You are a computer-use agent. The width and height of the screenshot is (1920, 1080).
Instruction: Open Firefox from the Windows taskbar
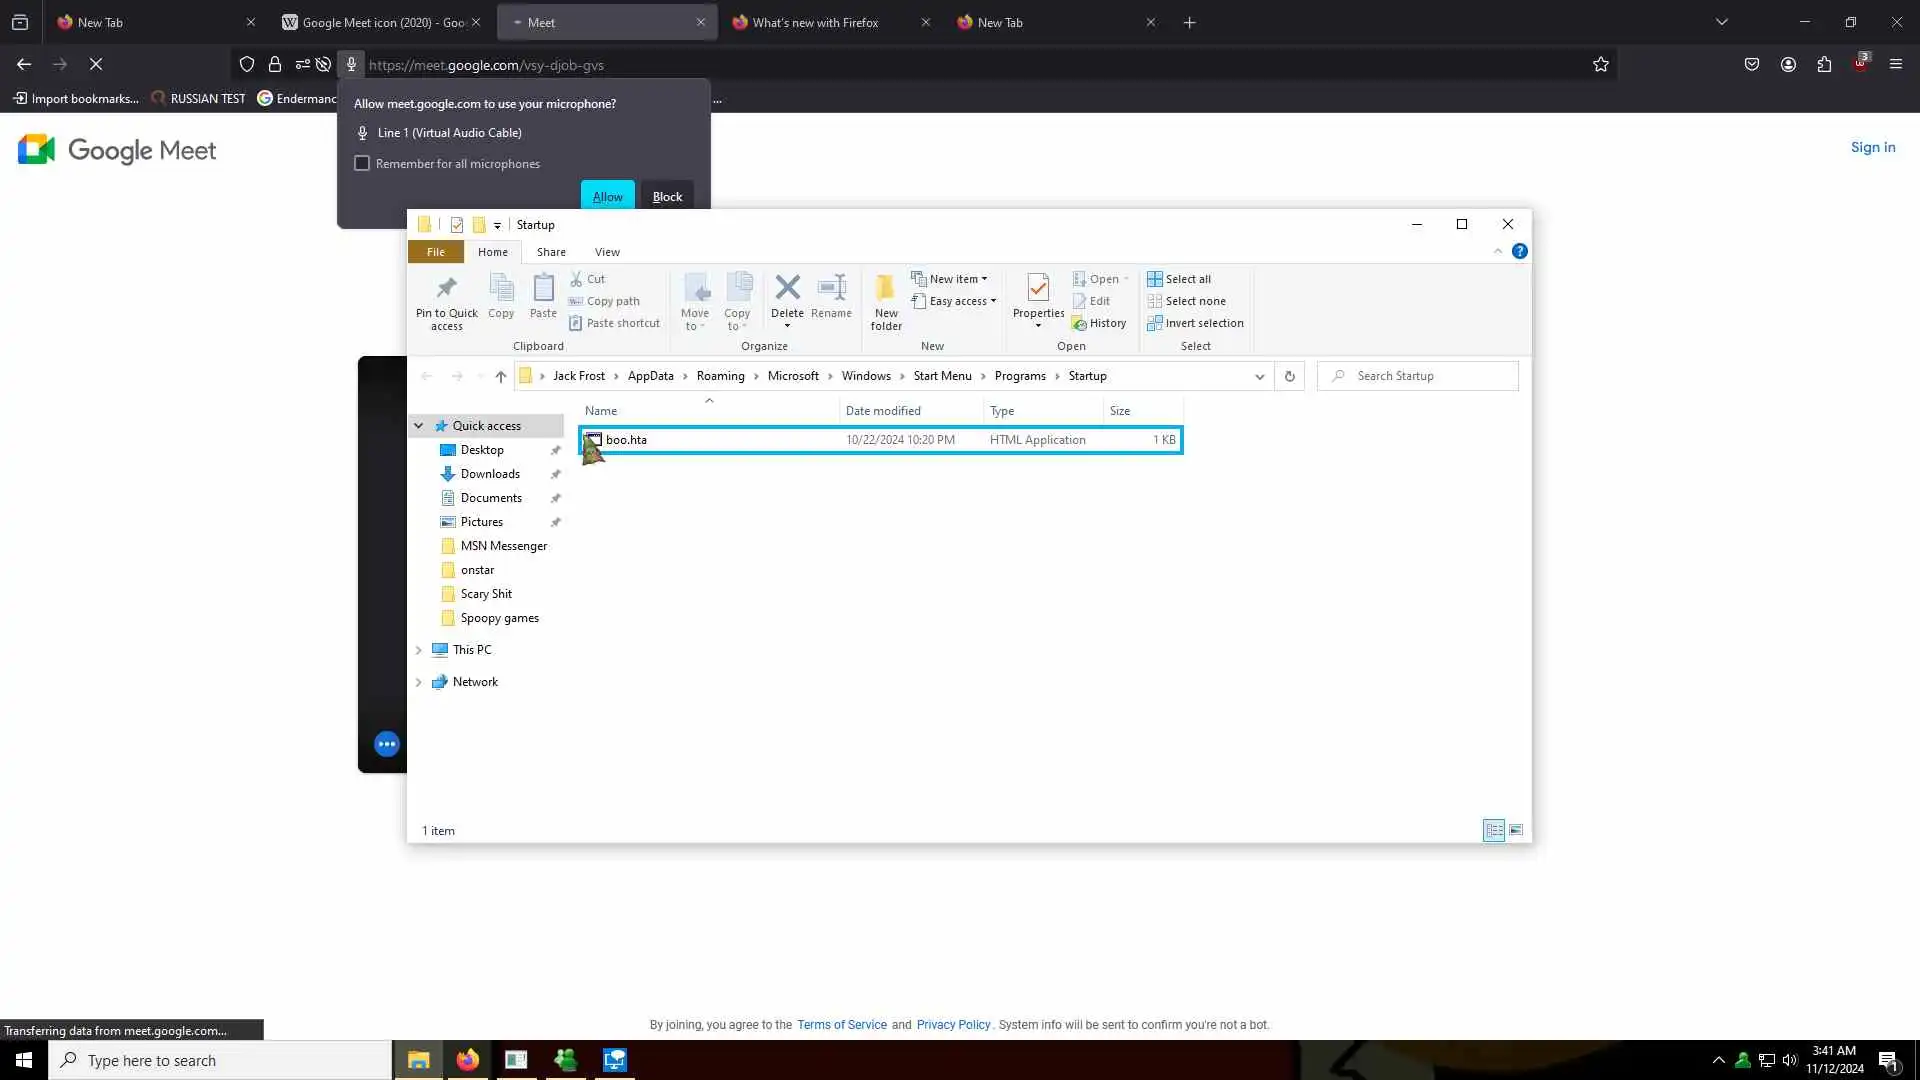tap(467, 1060)
